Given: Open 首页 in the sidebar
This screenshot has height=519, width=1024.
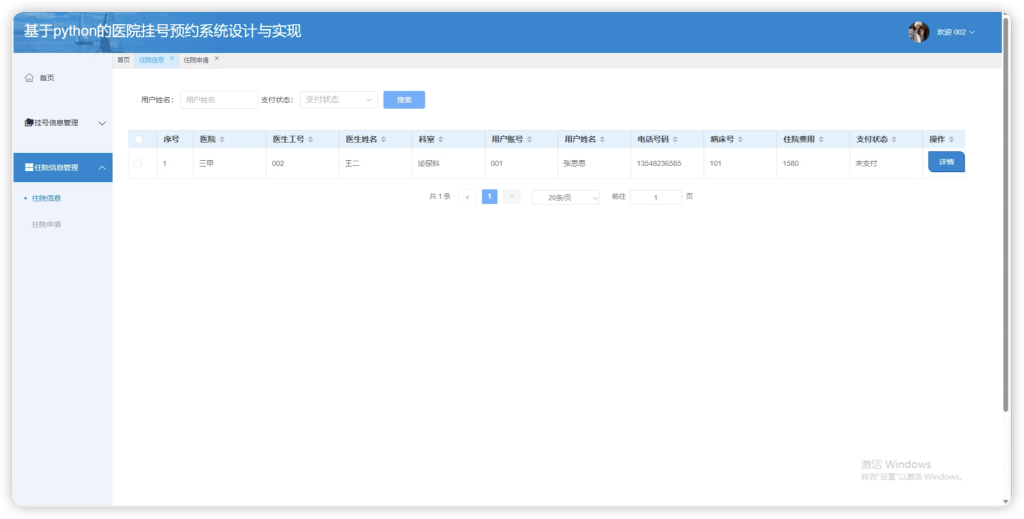Looking at the screenshot, I should click(x=63, y=78).
